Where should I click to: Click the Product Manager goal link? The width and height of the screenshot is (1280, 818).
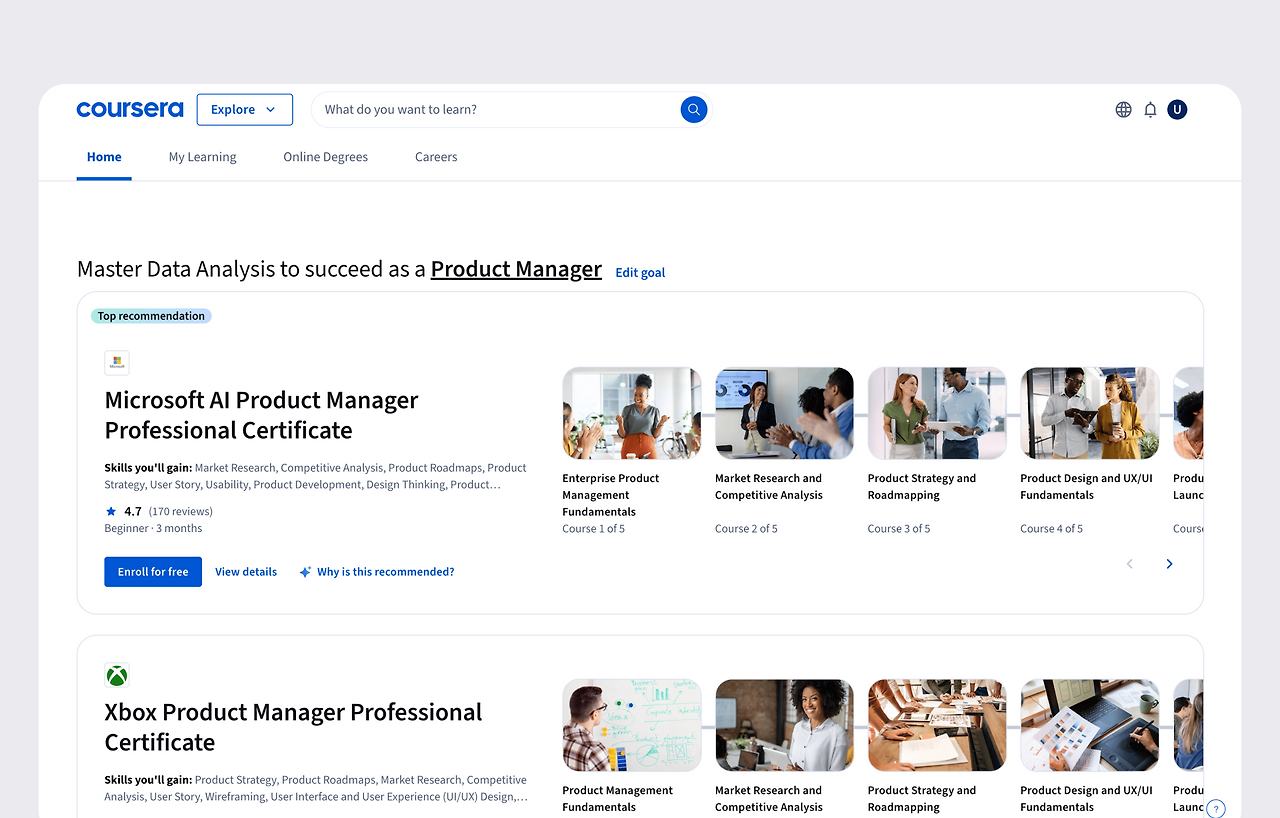click(516, 269)
